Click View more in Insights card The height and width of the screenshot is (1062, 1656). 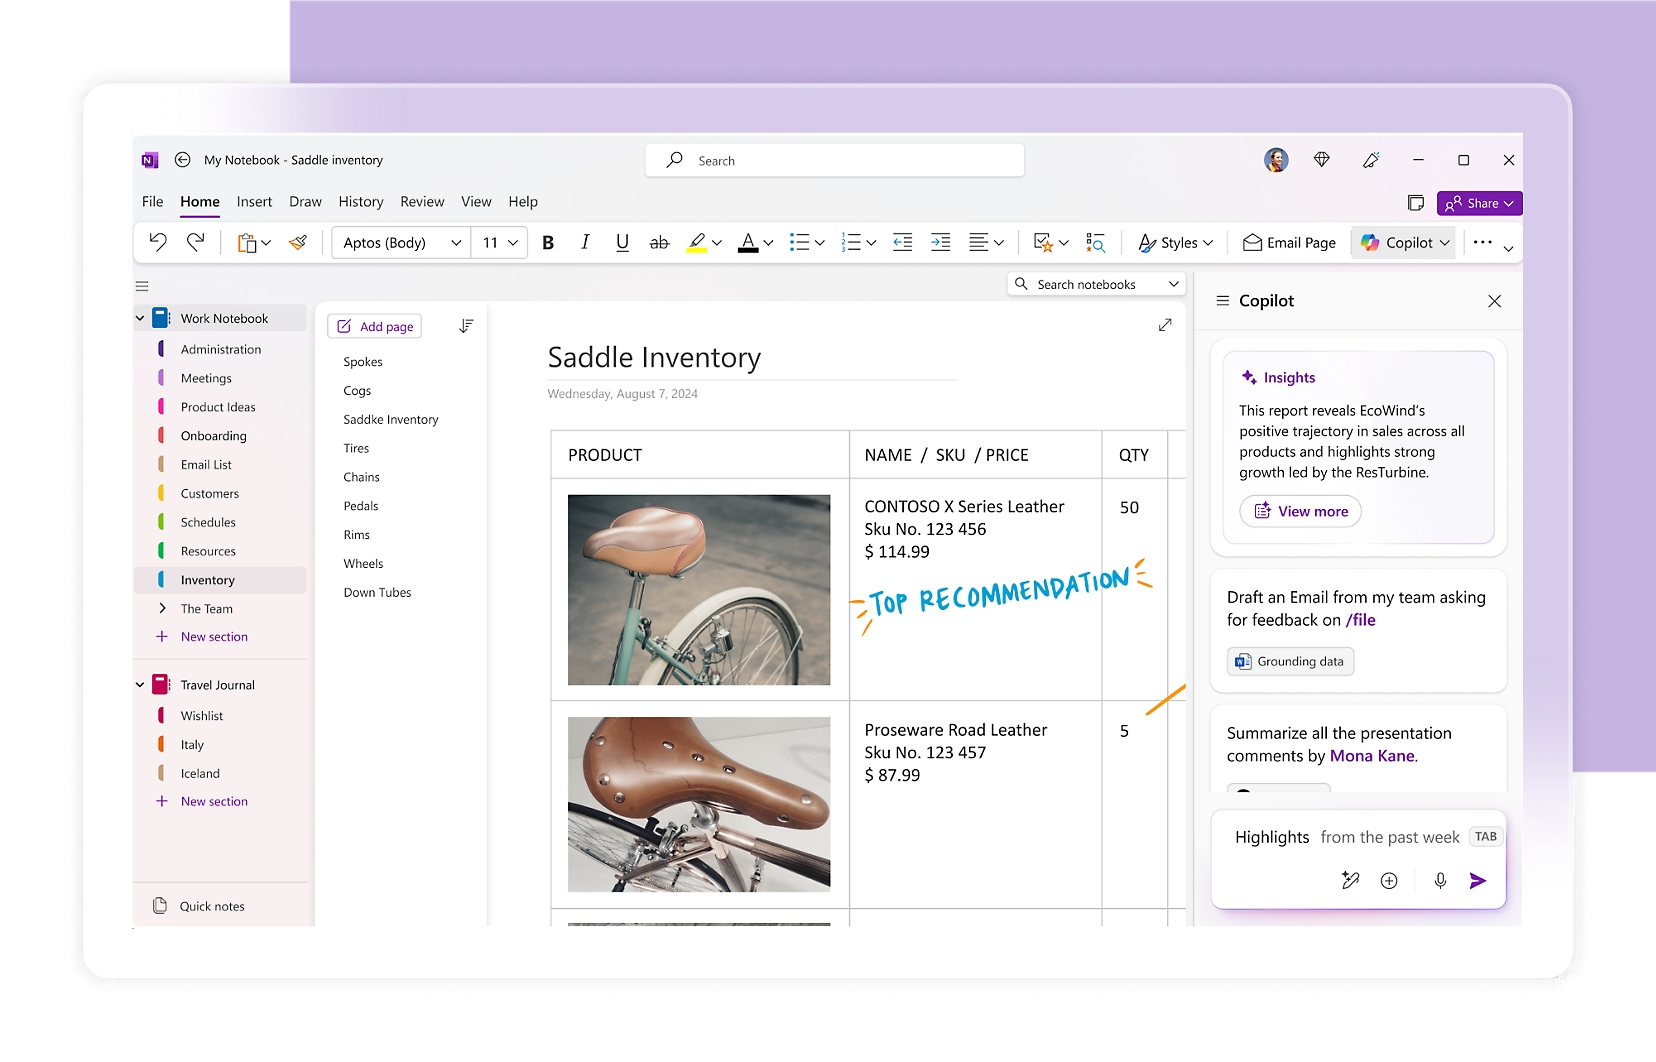pos(1299,511)
